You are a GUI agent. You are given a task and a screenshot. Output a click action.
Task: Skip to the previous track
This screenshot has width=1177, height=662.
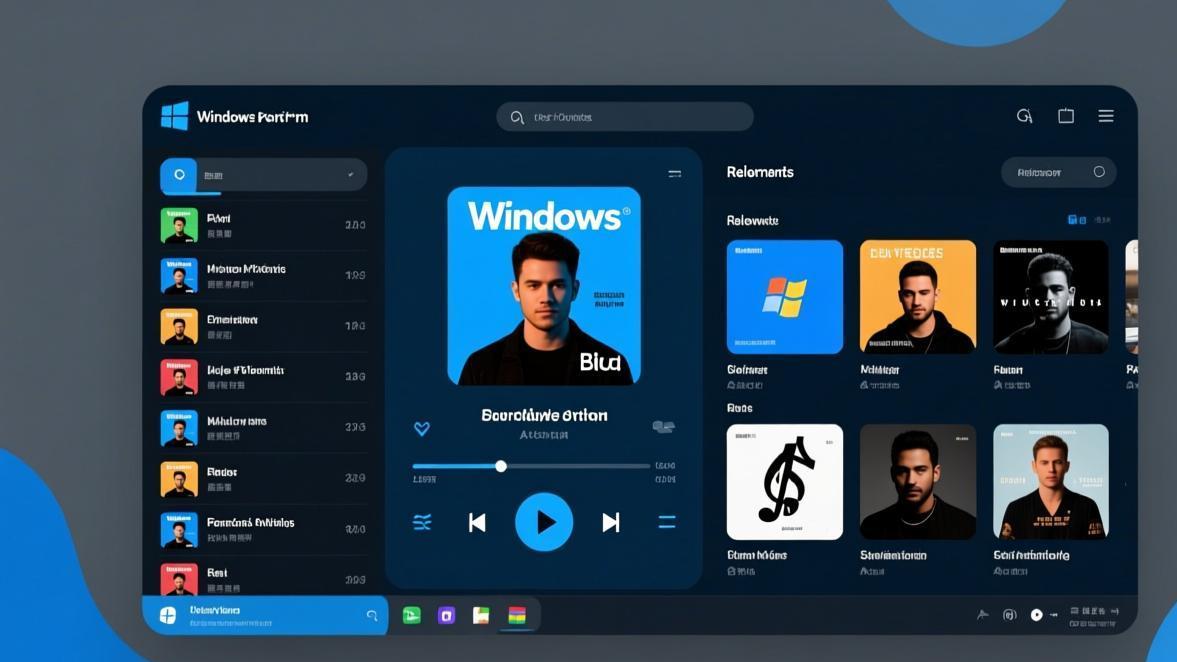(477, 522)
